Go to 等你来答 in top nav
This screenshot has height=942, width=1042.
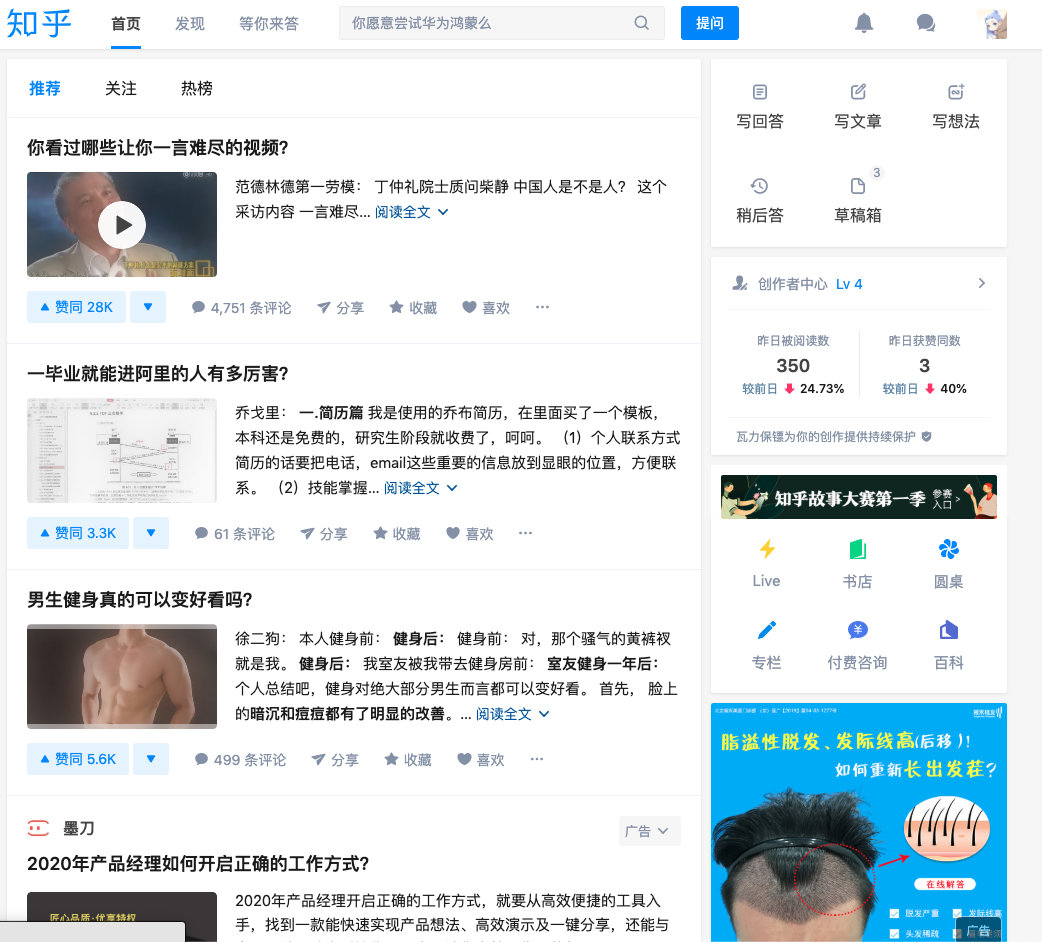coord(268,24)
